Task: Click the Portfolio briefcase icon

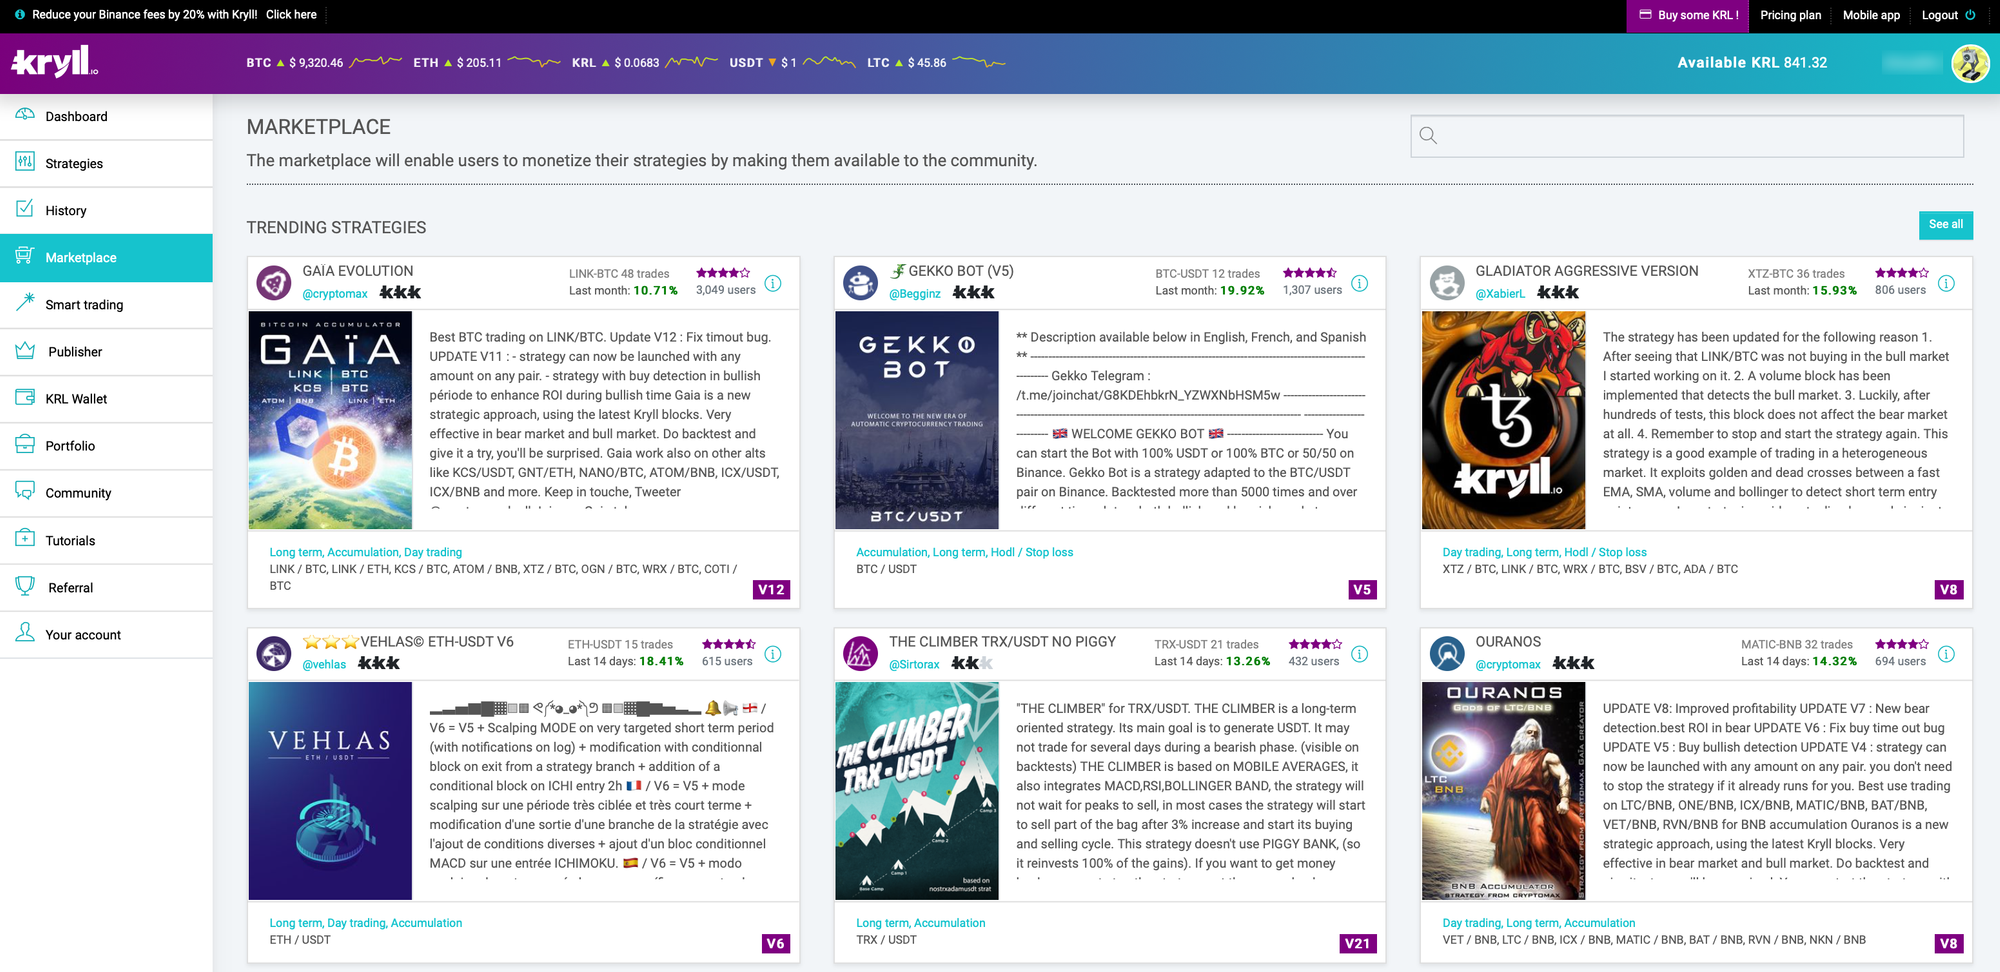Action: 25,444
